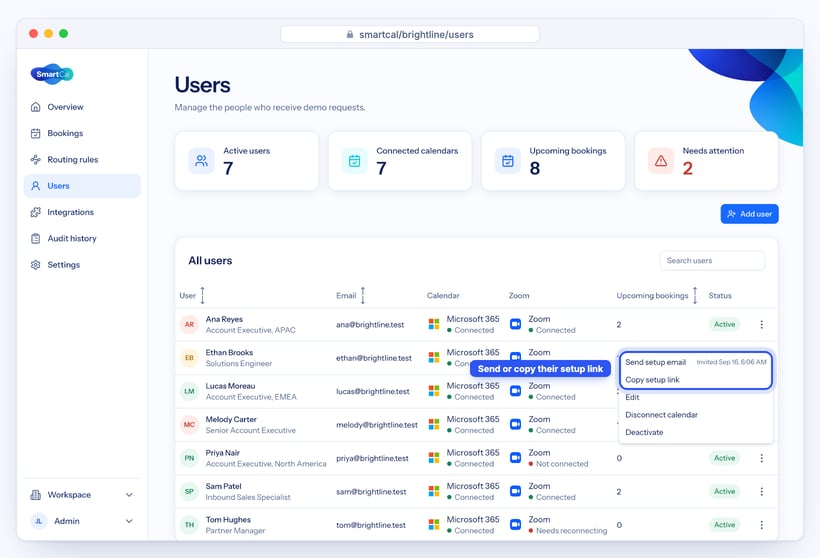Screen dimensions: 820x558
Task: Click Active status badge for Tom Hughes
Action: click(724, 525)
